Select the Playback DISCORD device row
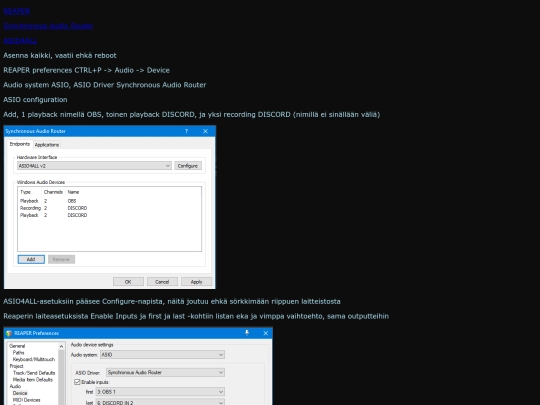 click(x=109, y=215)
